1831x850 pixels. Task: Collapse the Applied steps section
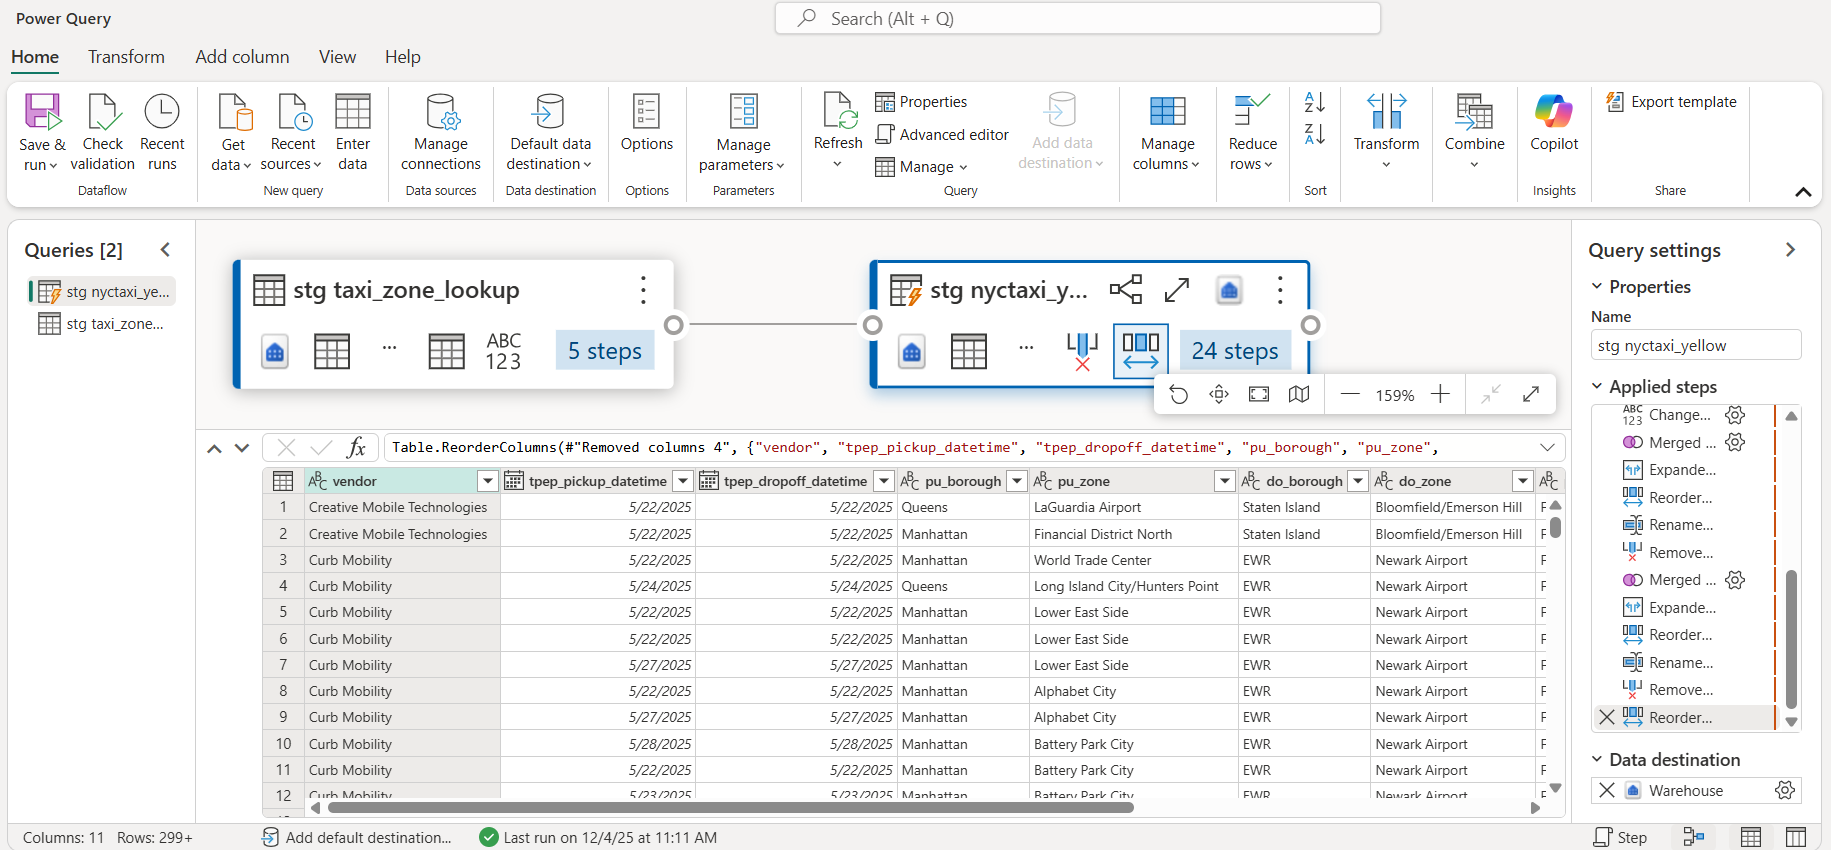(x=1597, y=387)
